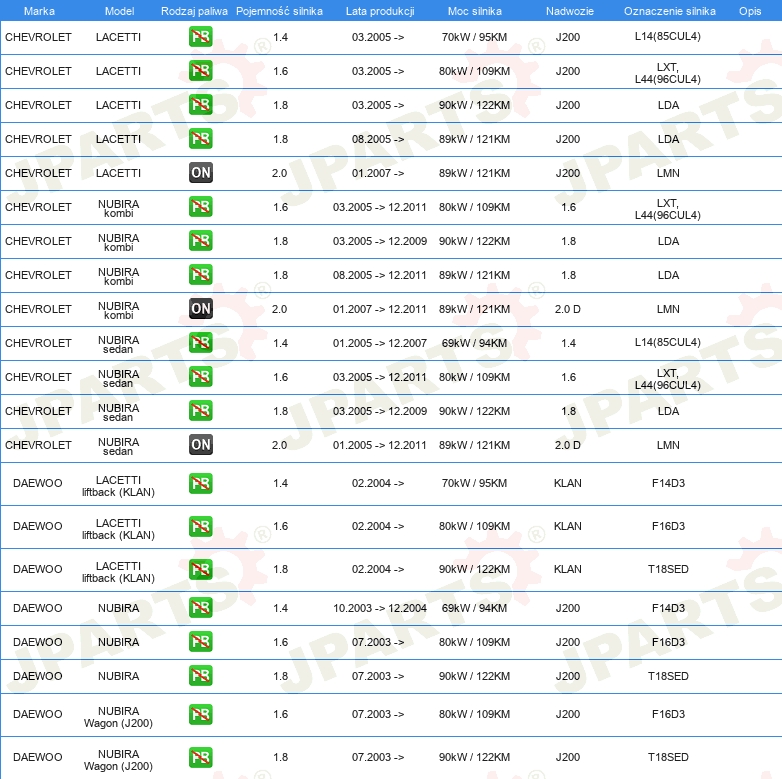
Task: Click T18SED engine code in Nubira Wagon row
Action: point(668,757)
